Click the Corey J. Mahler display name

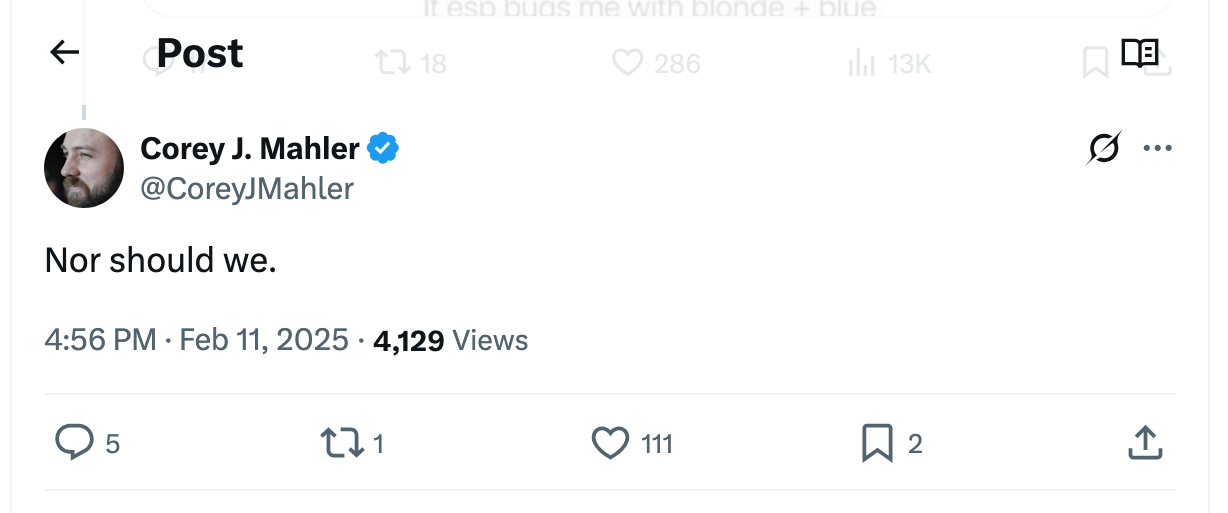(250, 149)
